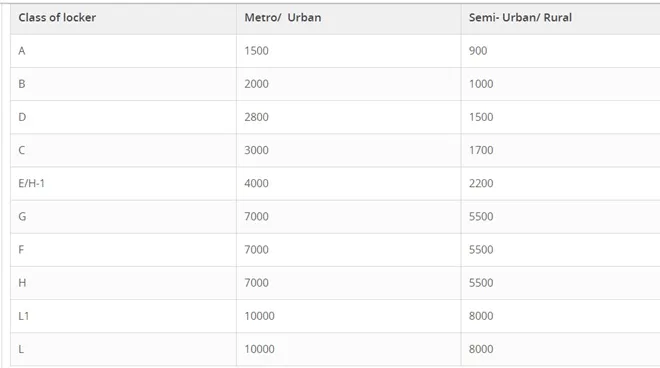This screenshot has width=660, height=368.
Task: Click the 'Class of locker' column header
Action: tap(57, 18)
